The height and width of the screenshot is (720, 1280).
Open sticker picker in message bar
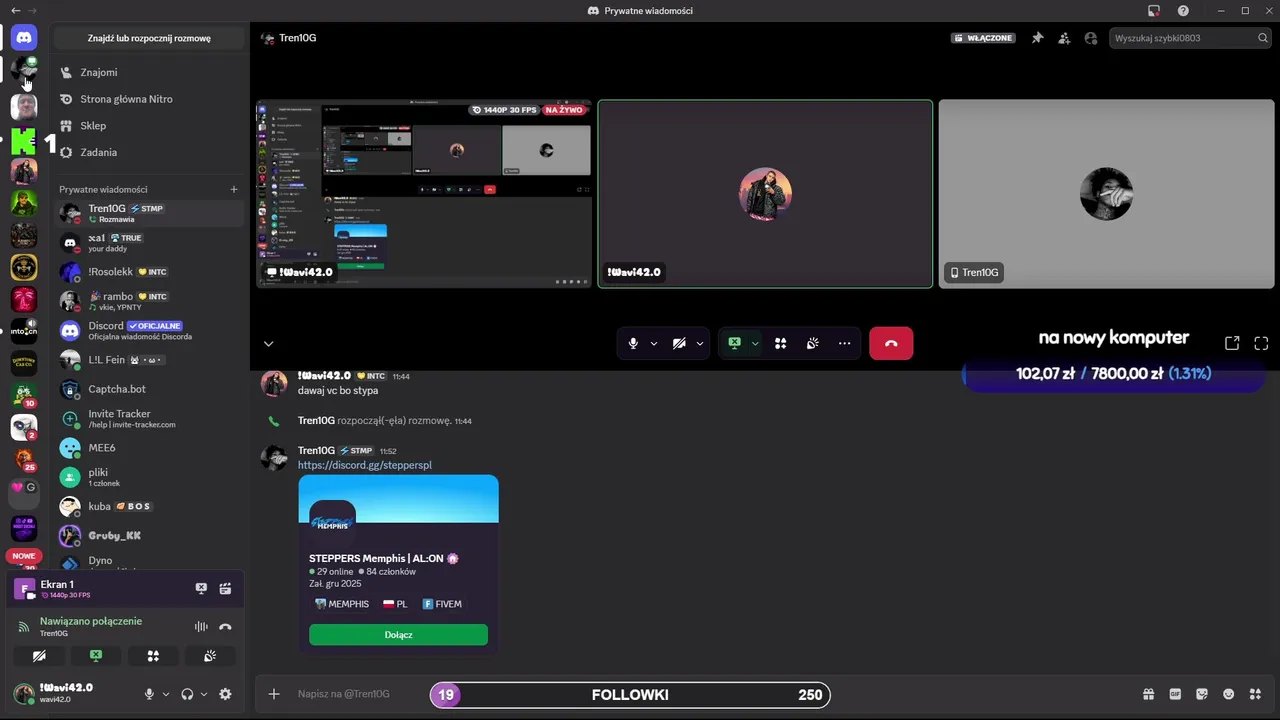[1202, 694]
